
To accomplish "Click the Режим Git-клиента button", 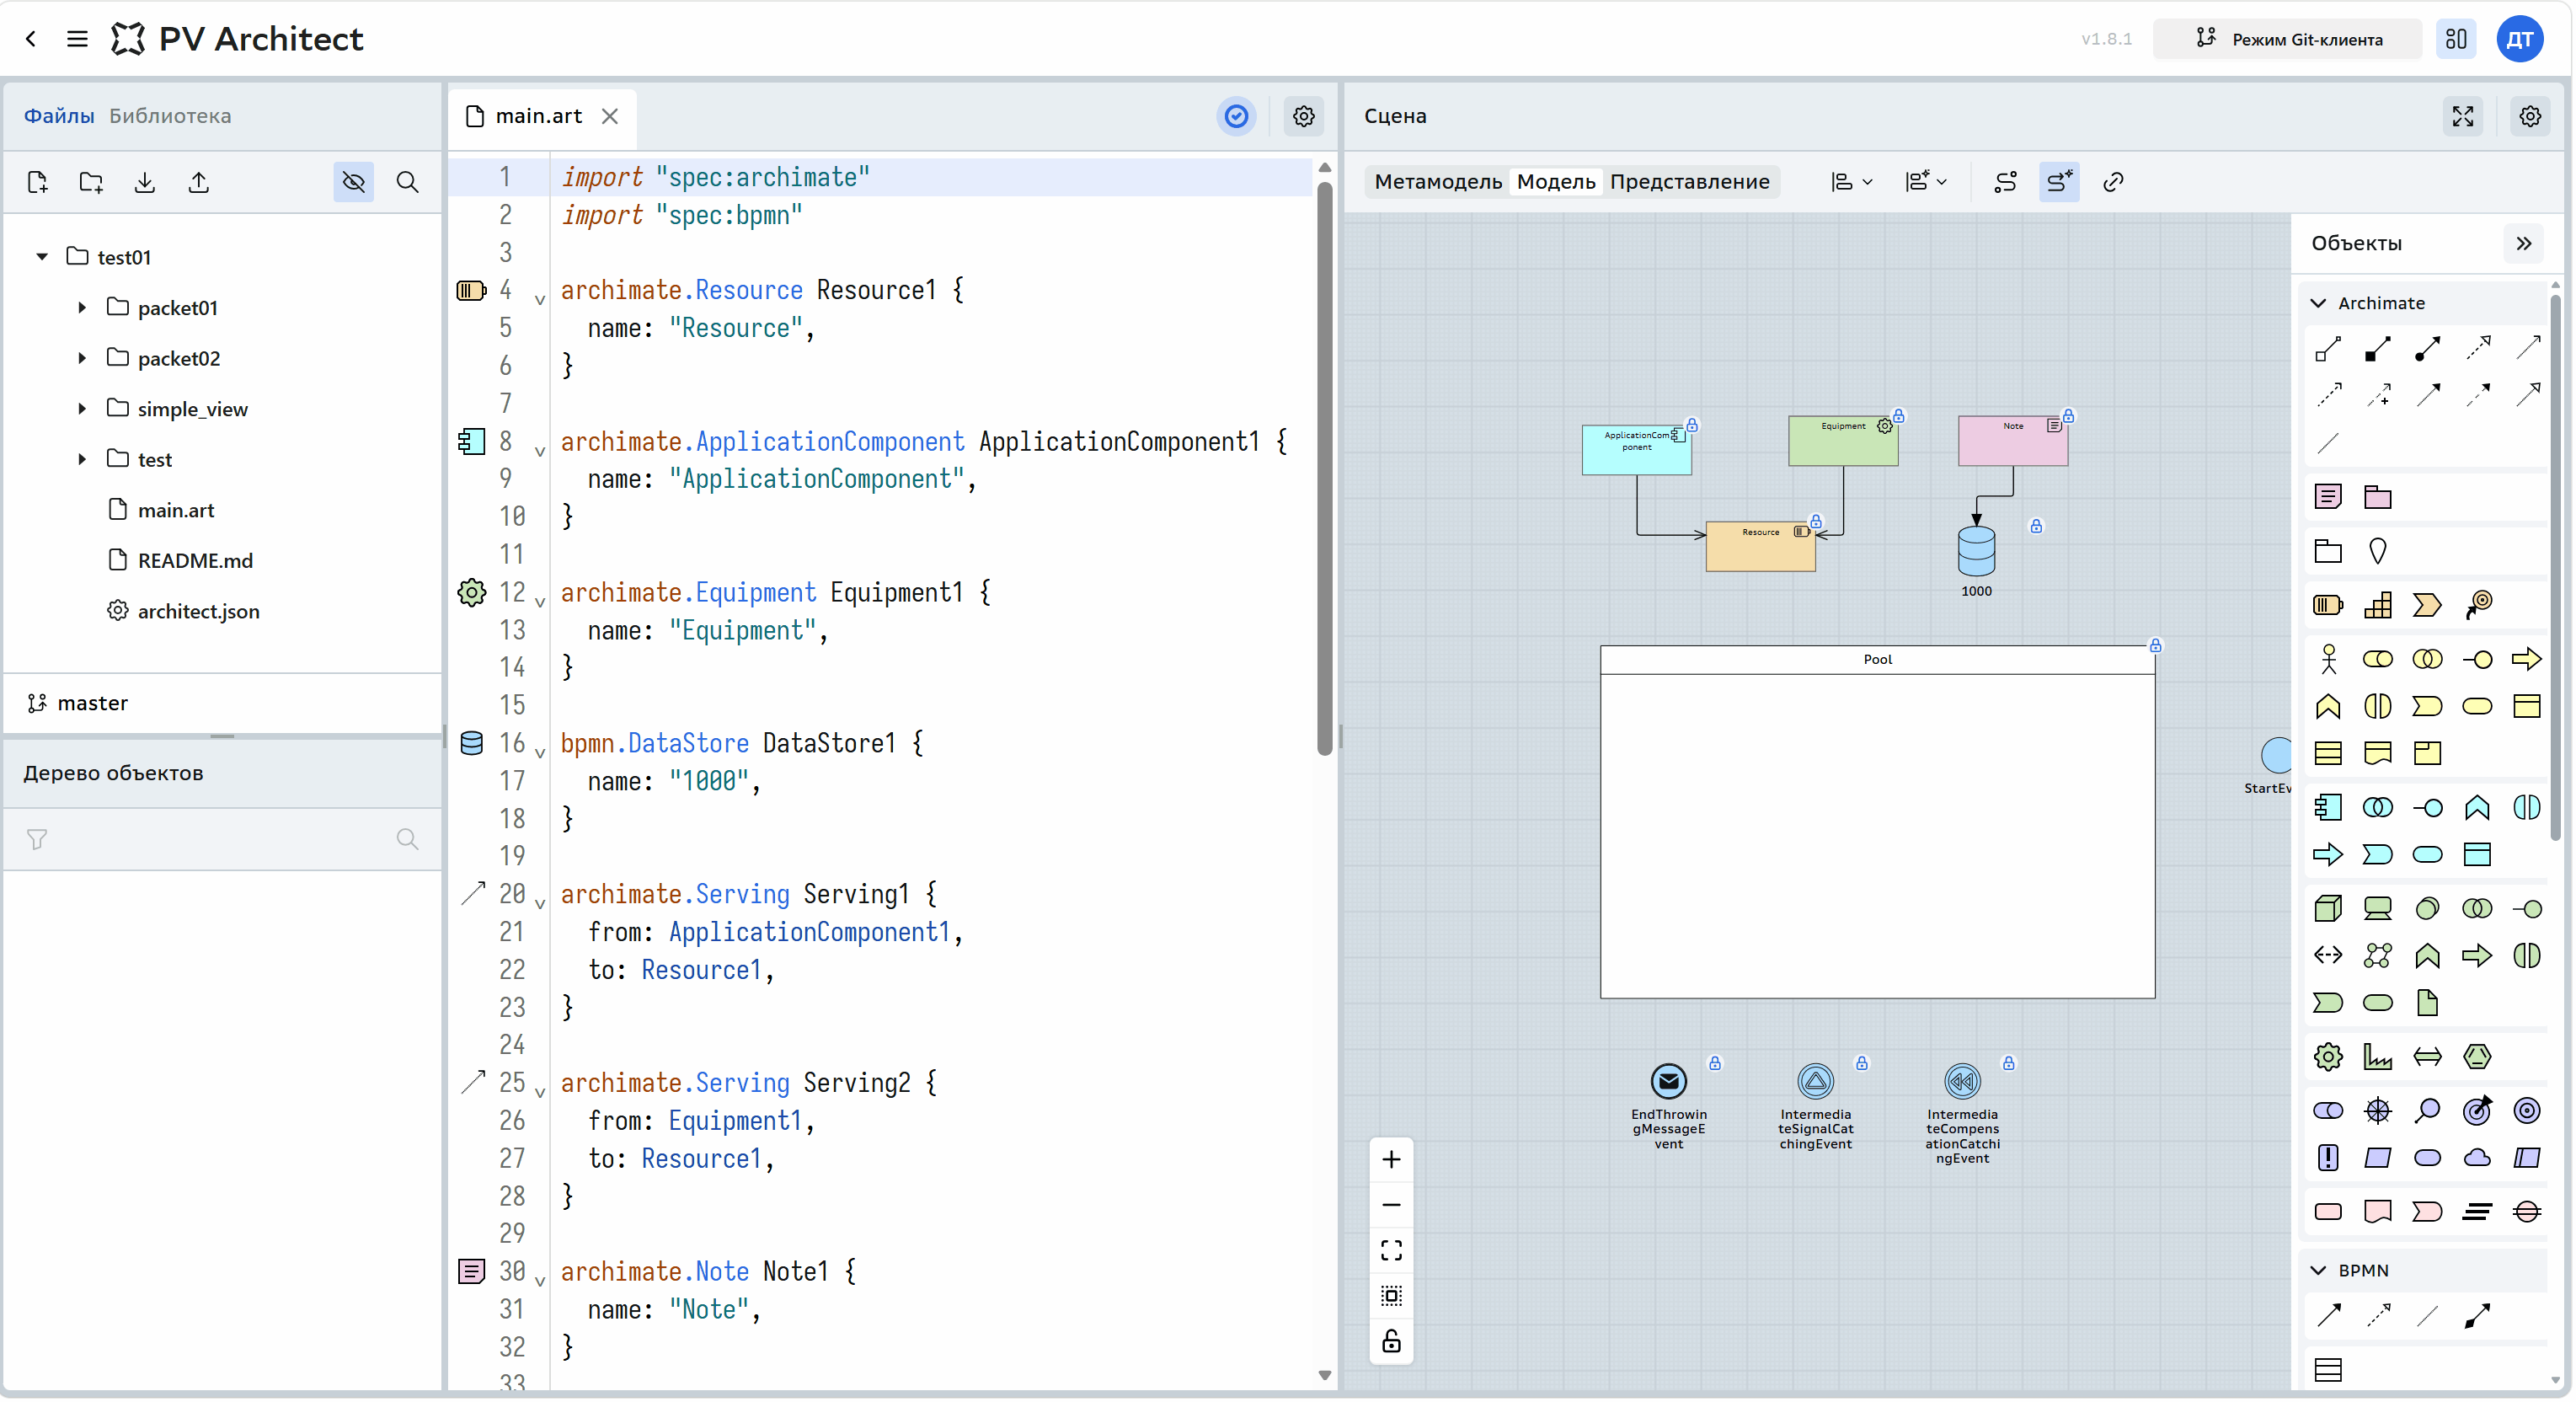I will pos(2289,39).
